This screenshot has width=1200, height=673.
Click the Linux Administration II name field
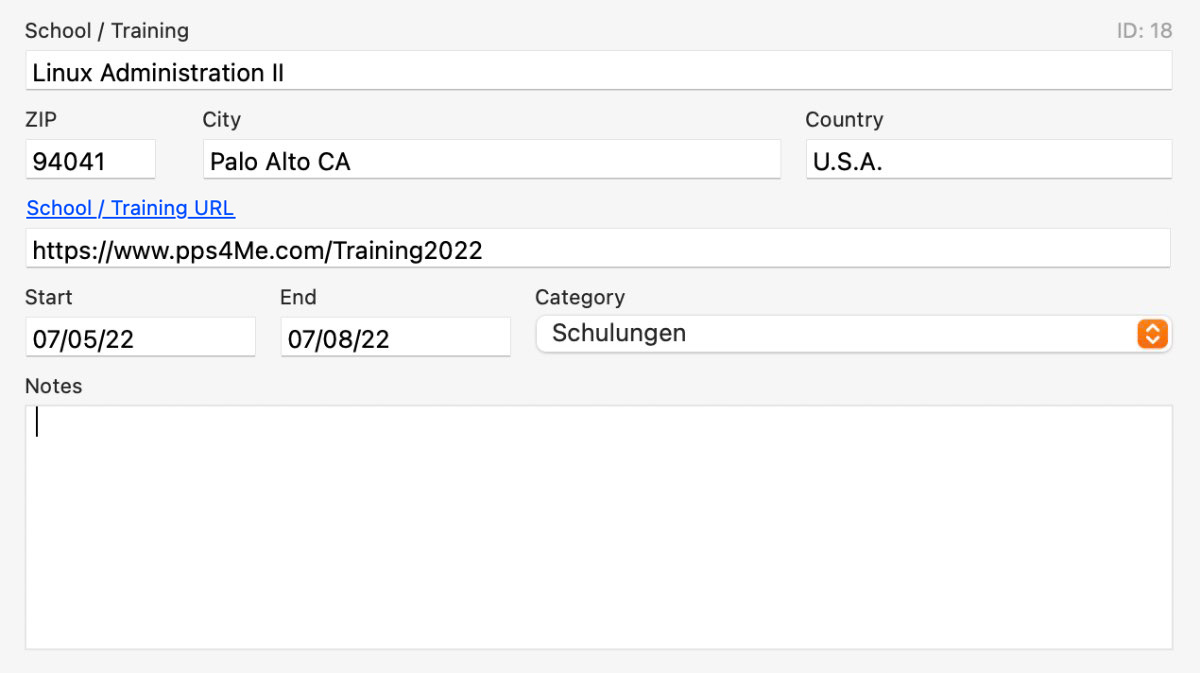598,72
